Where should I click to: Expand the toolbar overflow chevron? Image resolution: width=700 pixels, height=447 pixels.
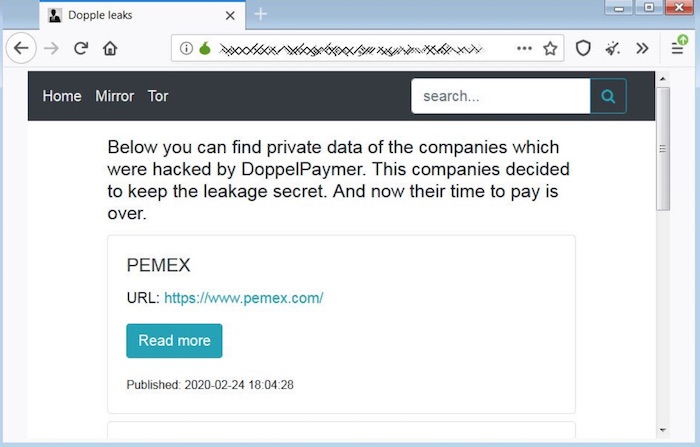[x=642, y=48]
